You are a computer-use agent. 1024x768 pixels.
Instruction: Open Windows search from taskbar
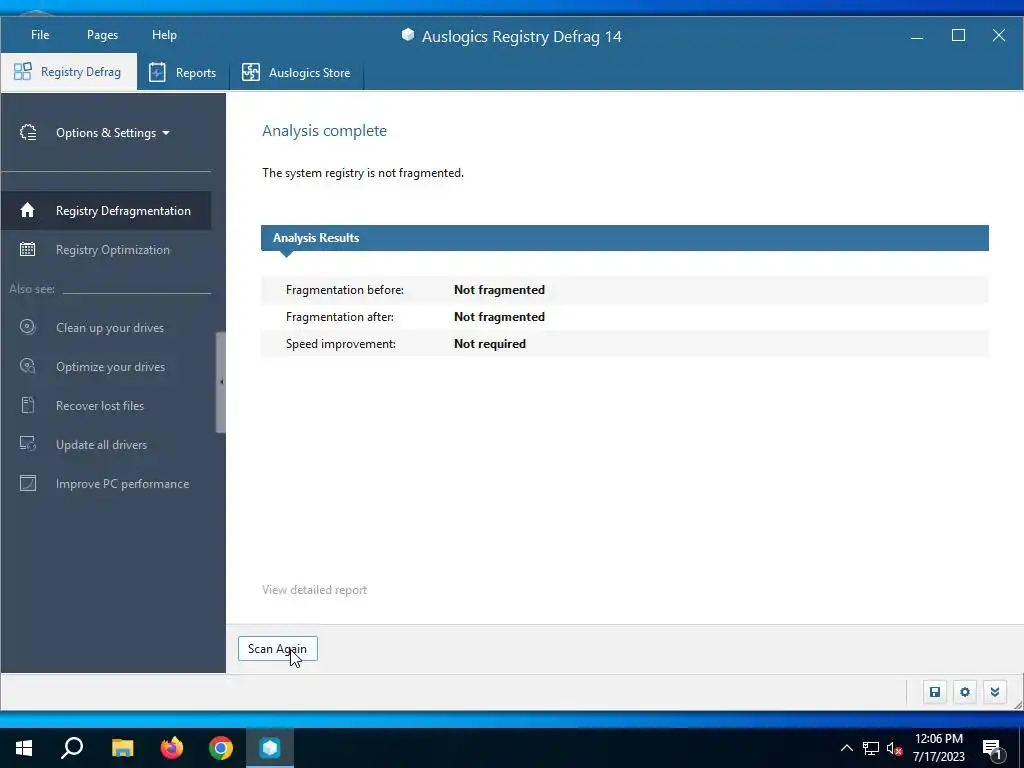(72, 748)
